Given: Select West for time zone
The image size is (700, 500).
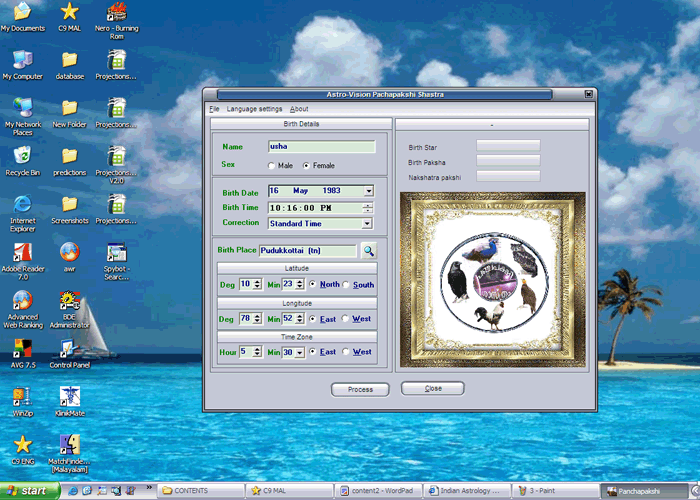Looking at the screenshot, I should 346,352.
